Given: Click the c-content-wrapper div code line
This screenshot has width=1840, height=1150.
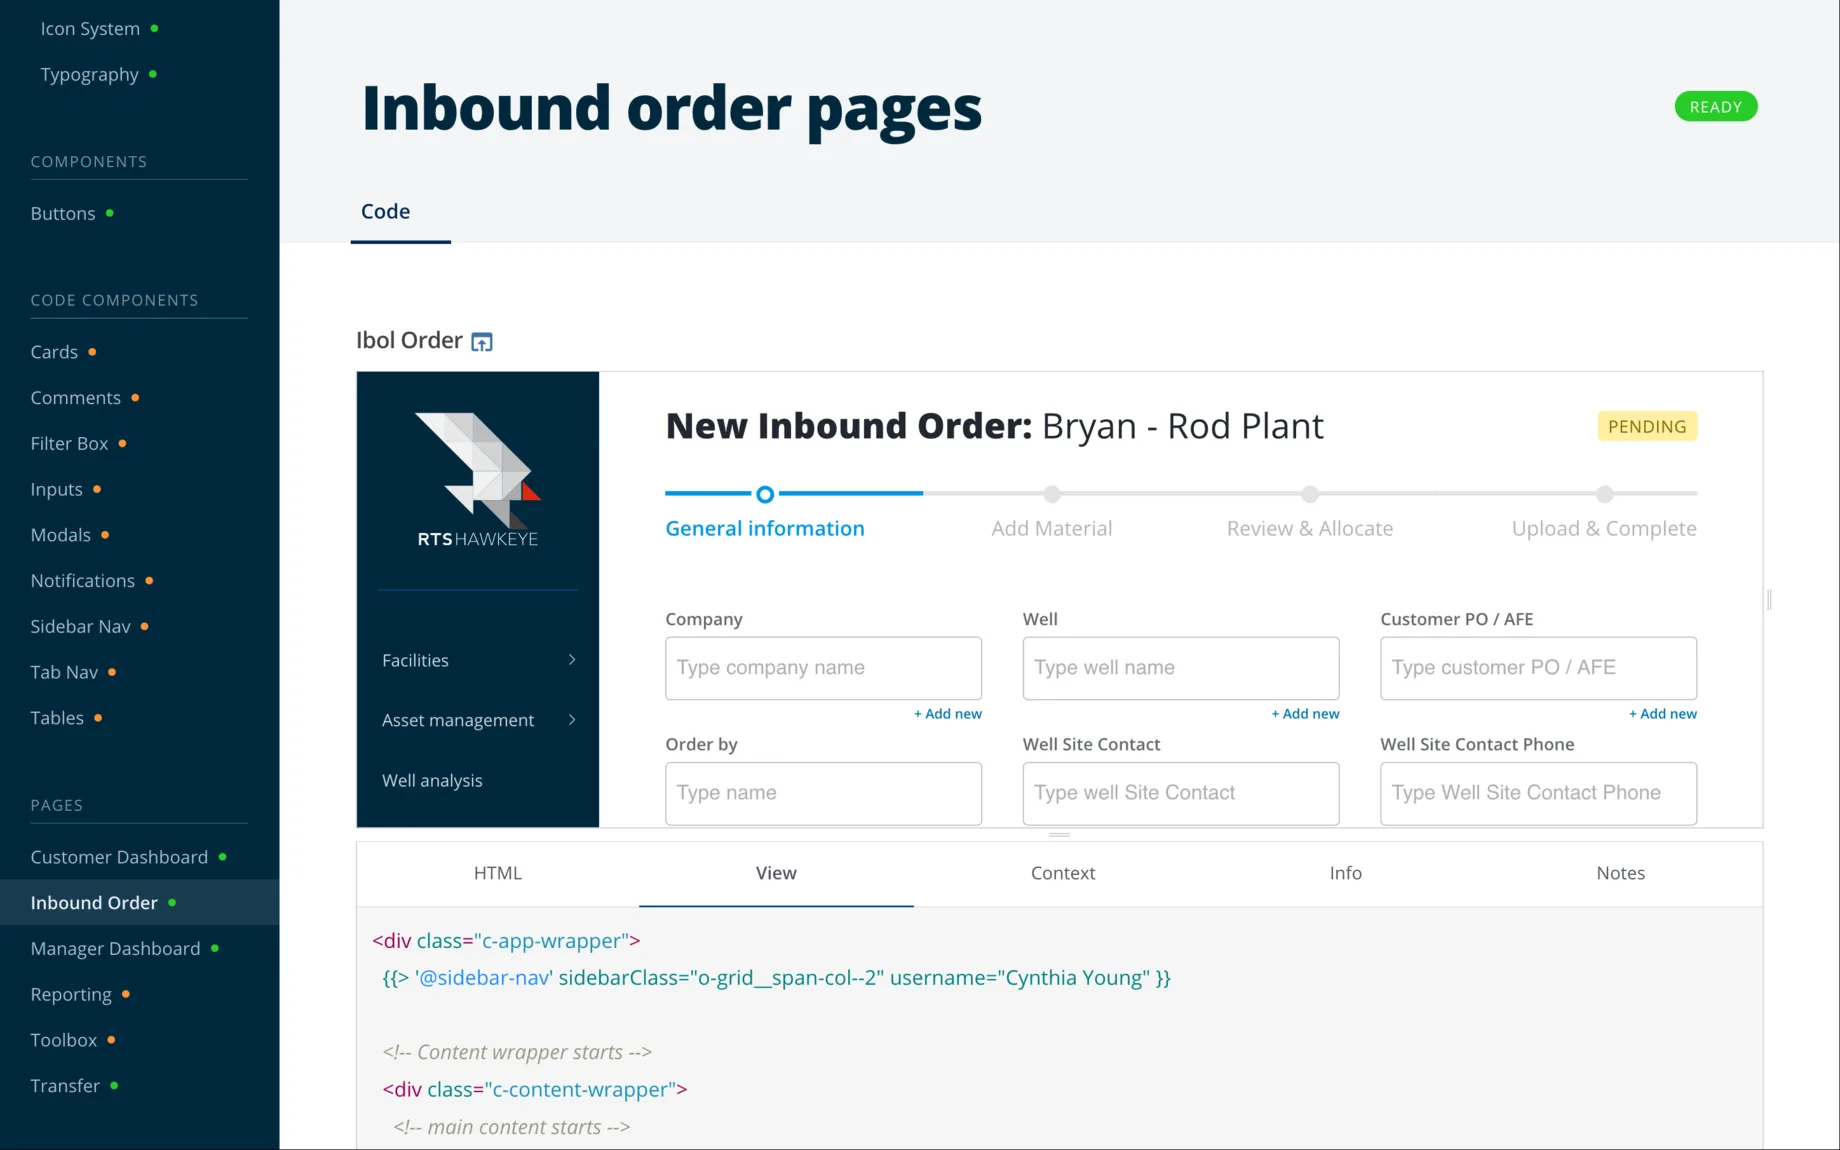Looking at the screenshot, I should point(535,1090).
